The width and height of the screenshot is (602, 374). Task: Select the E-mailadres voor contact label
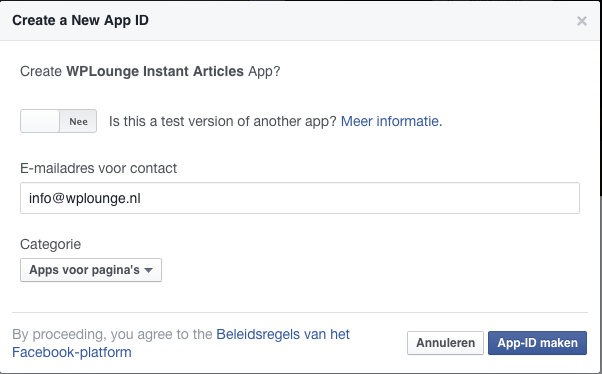[x=98, y=168]
